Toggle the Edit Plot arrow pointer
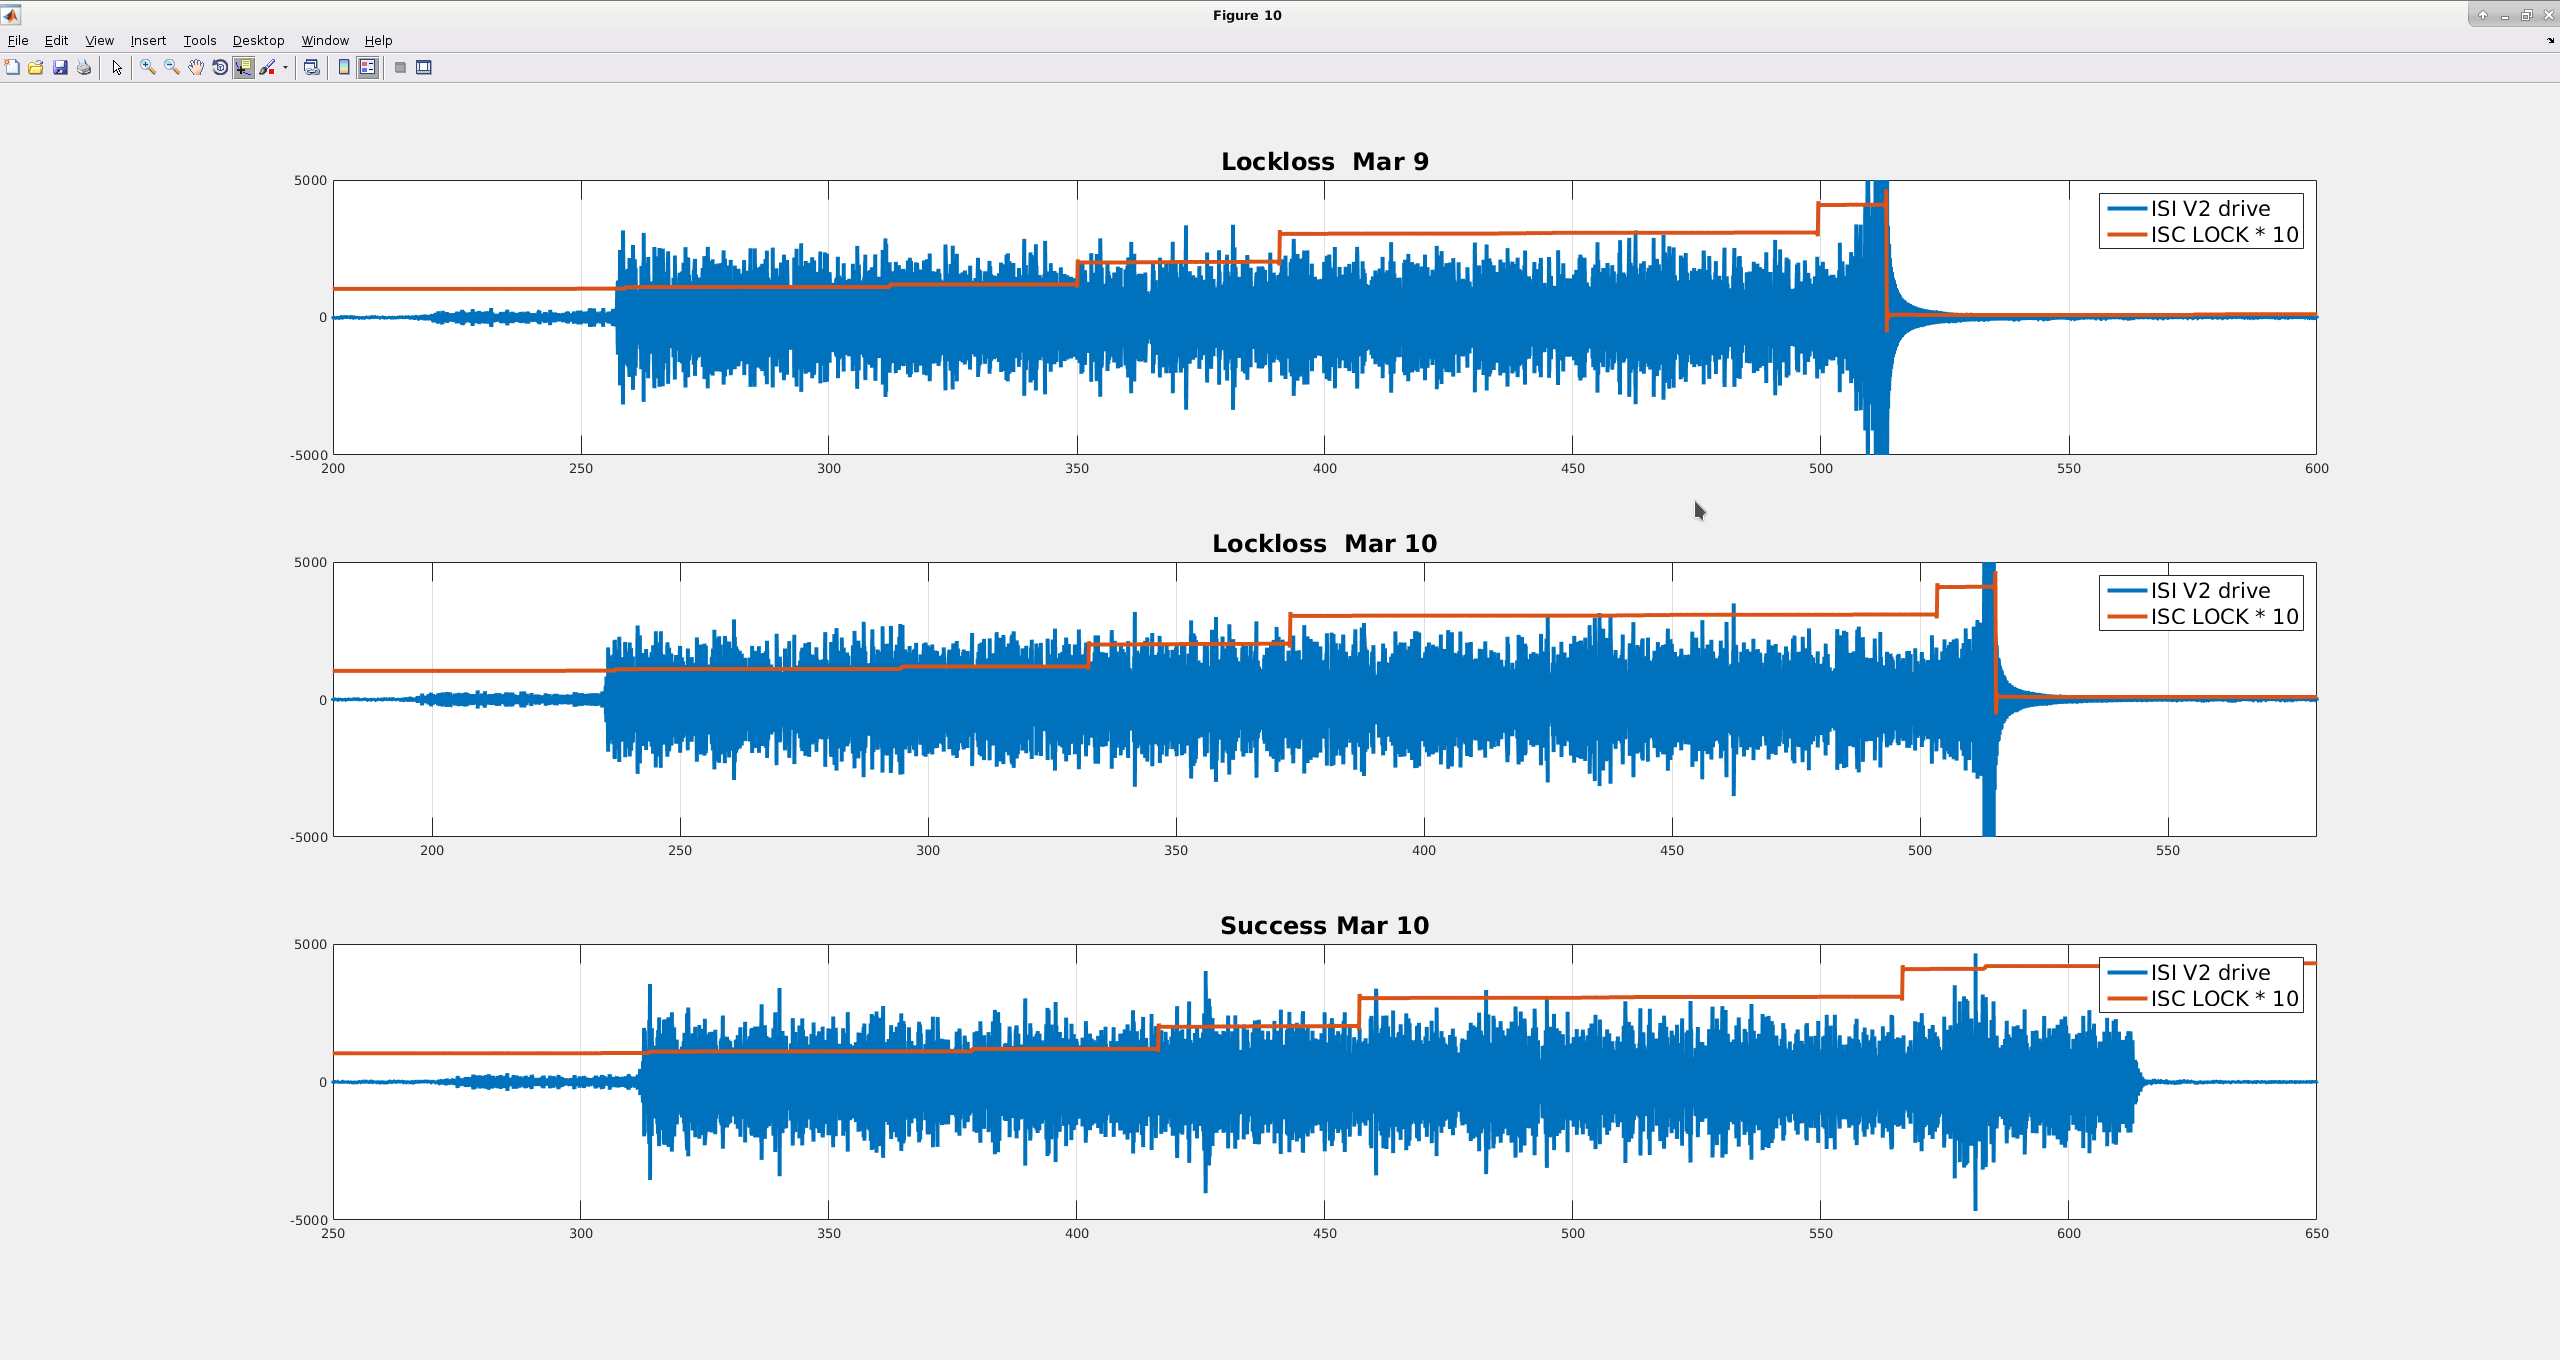The image size is (2560, 1360). click(x=117, y=67)
